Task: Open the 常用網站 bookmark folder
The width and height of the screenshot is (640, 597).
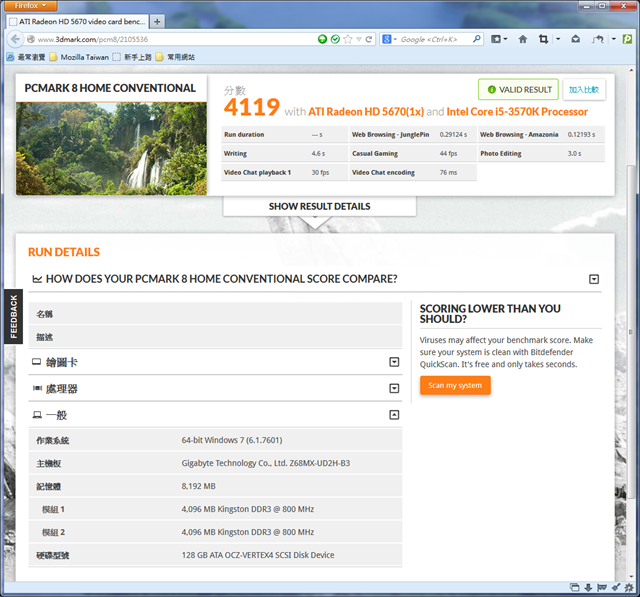Action: click(175, 57)
